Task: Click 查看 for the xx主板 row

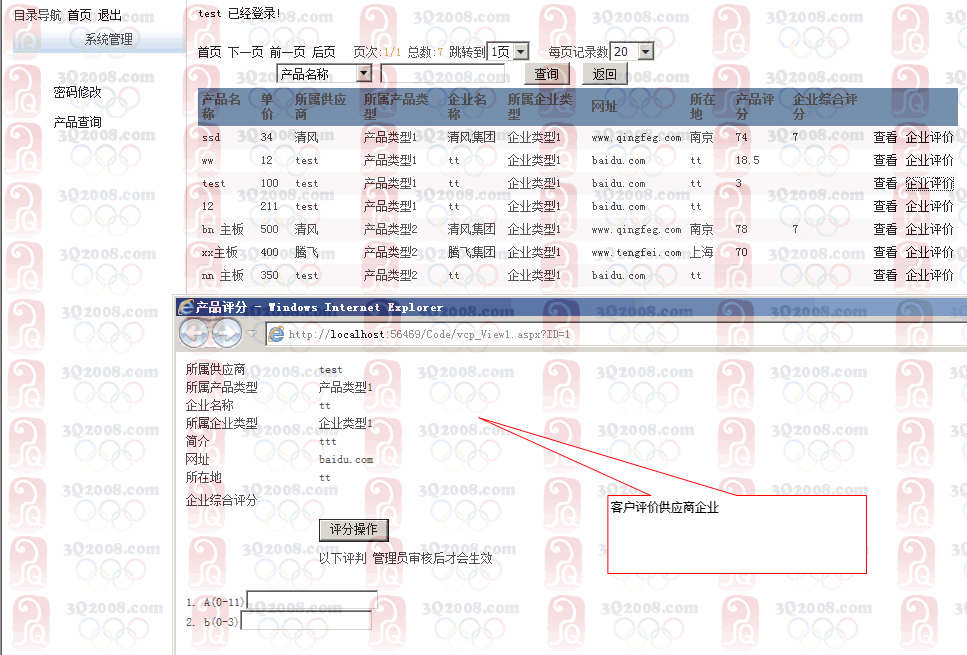Action: tap(885, 252)
